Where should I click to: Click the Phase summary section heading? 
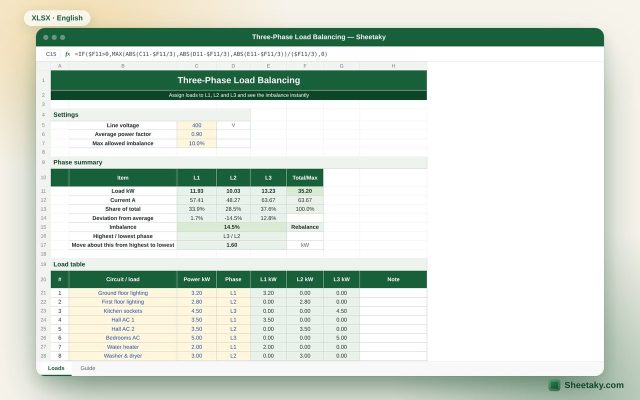(239, 162)
